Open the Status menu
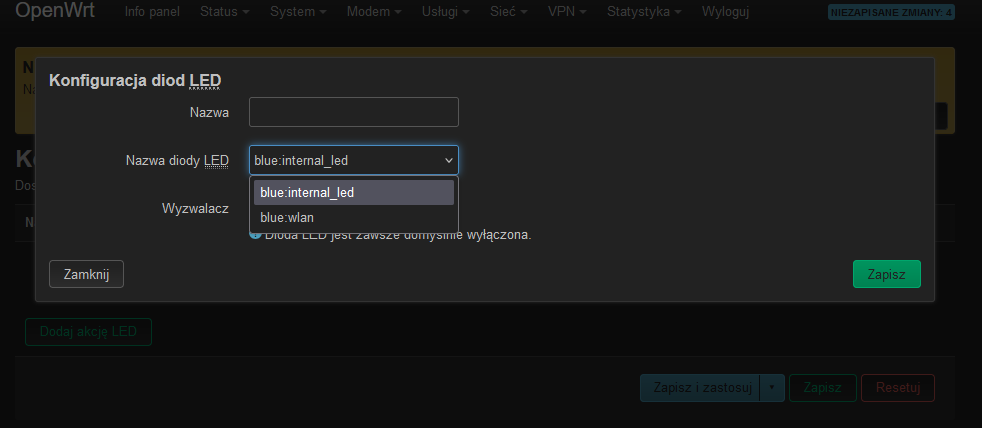This screenshot has width=982, height=428. pyautogui.click(x=225, y=12)
